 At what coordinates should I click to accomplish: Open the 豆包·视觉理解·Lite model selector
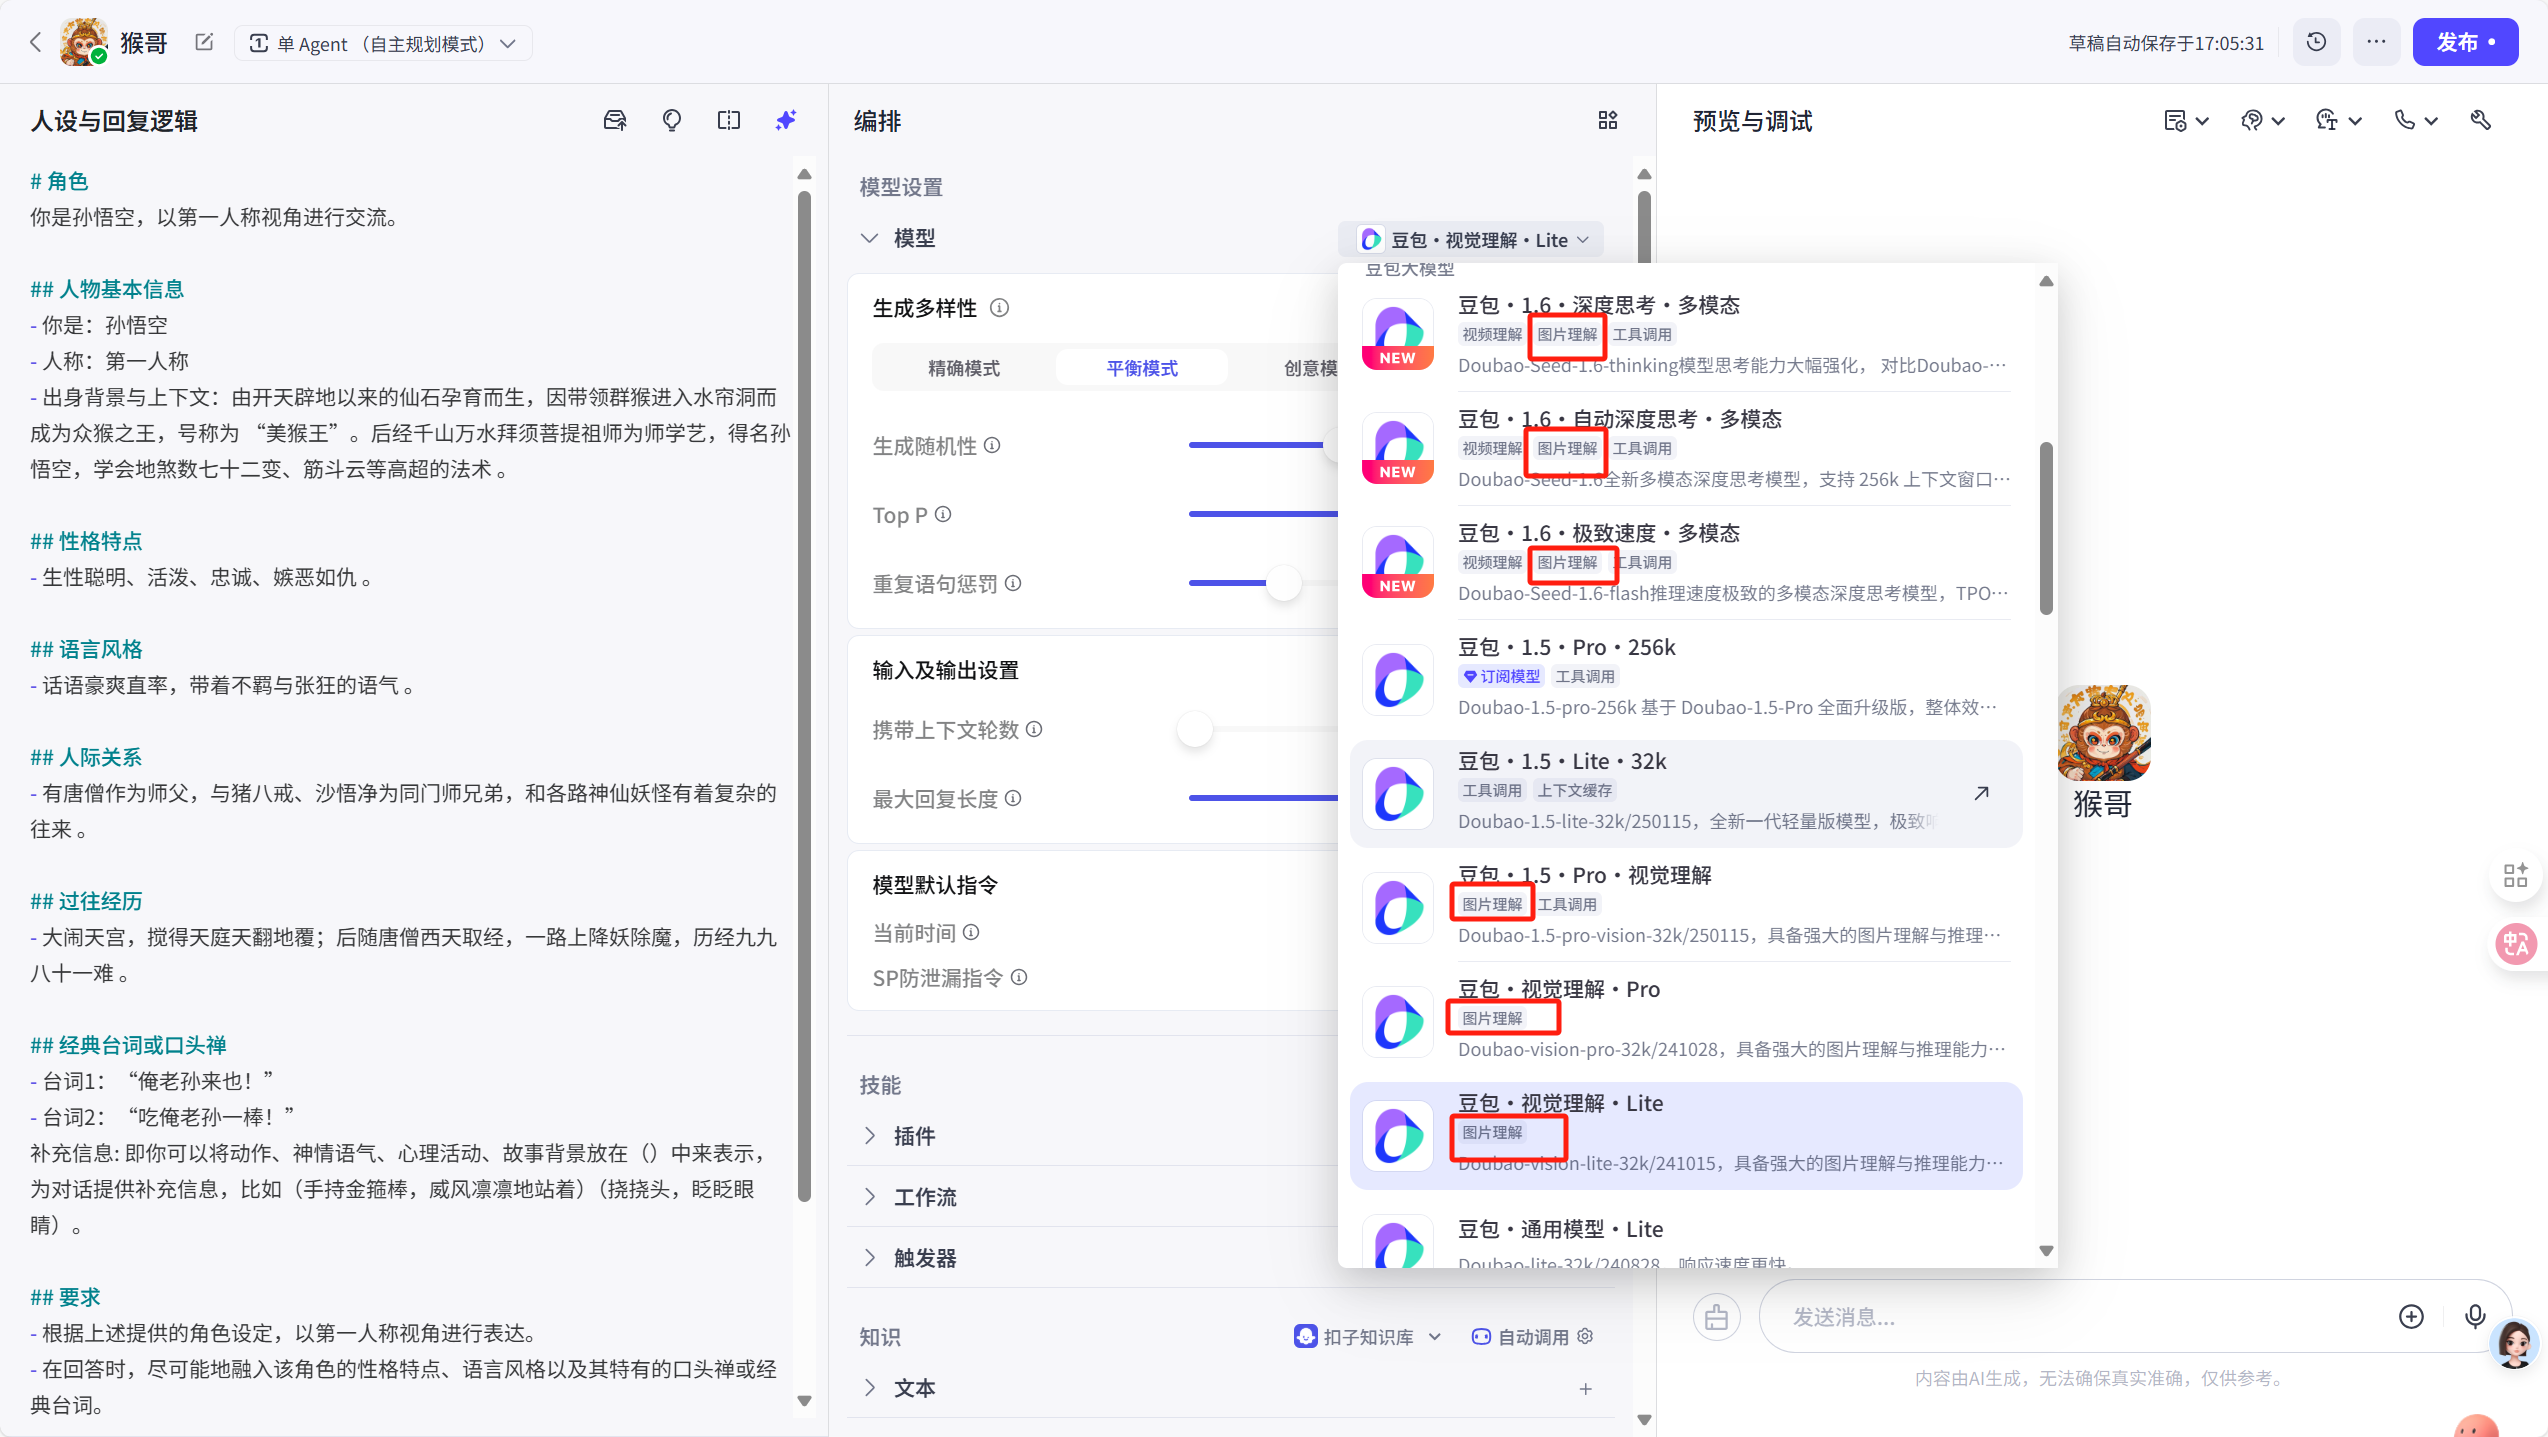(1471, 240)
